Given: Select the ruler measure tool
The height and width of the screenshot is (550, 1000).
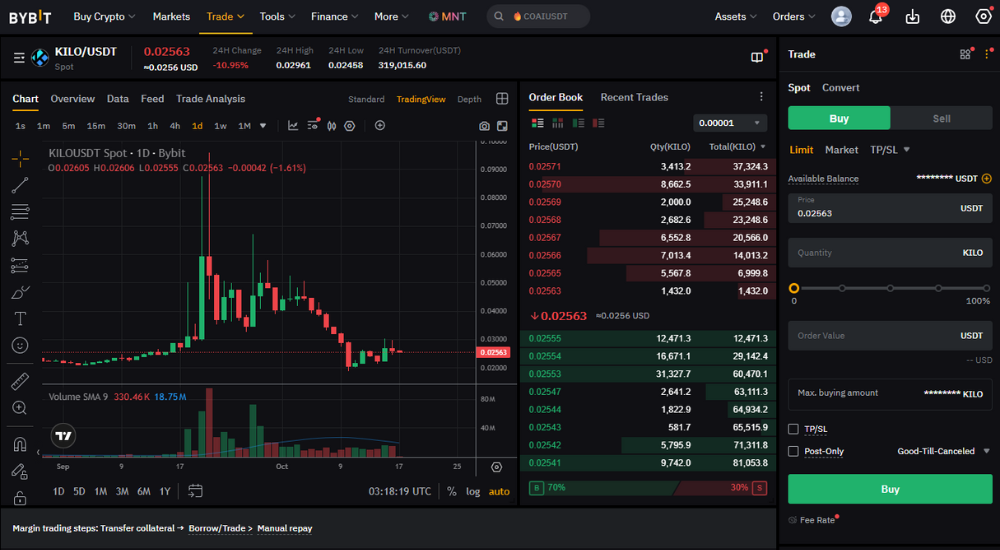Looking at the screenshot, I should point(20,382).
